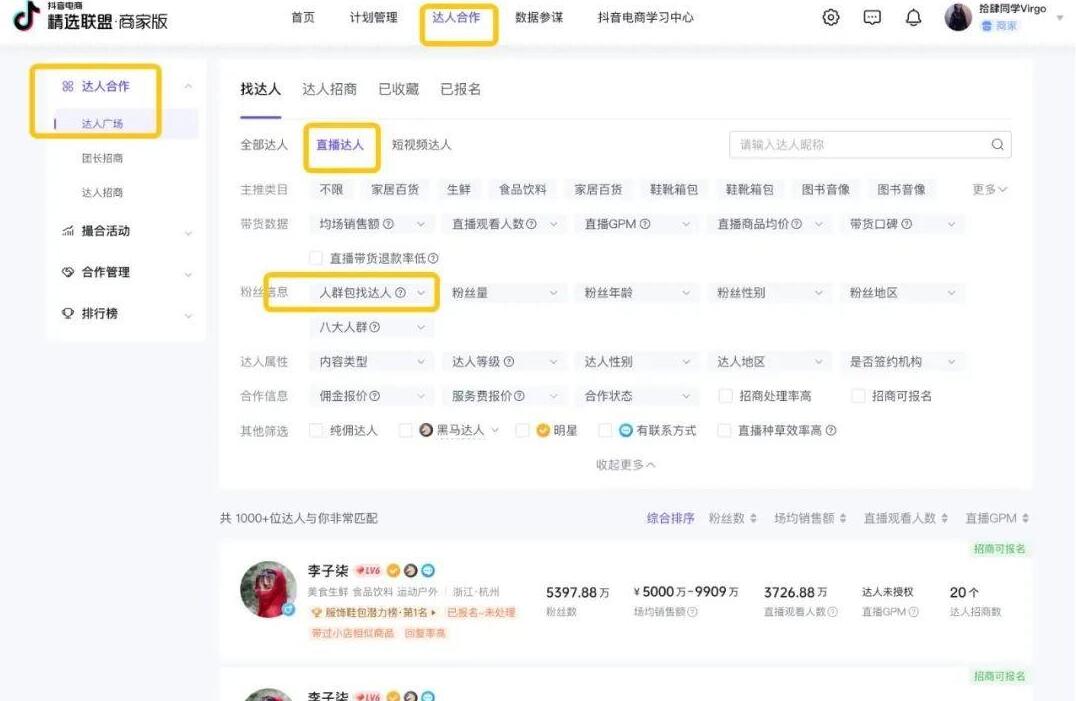1076x701 pixels.
Task: Open 数据参谋 in top navigation
Action: click(539, 17)
